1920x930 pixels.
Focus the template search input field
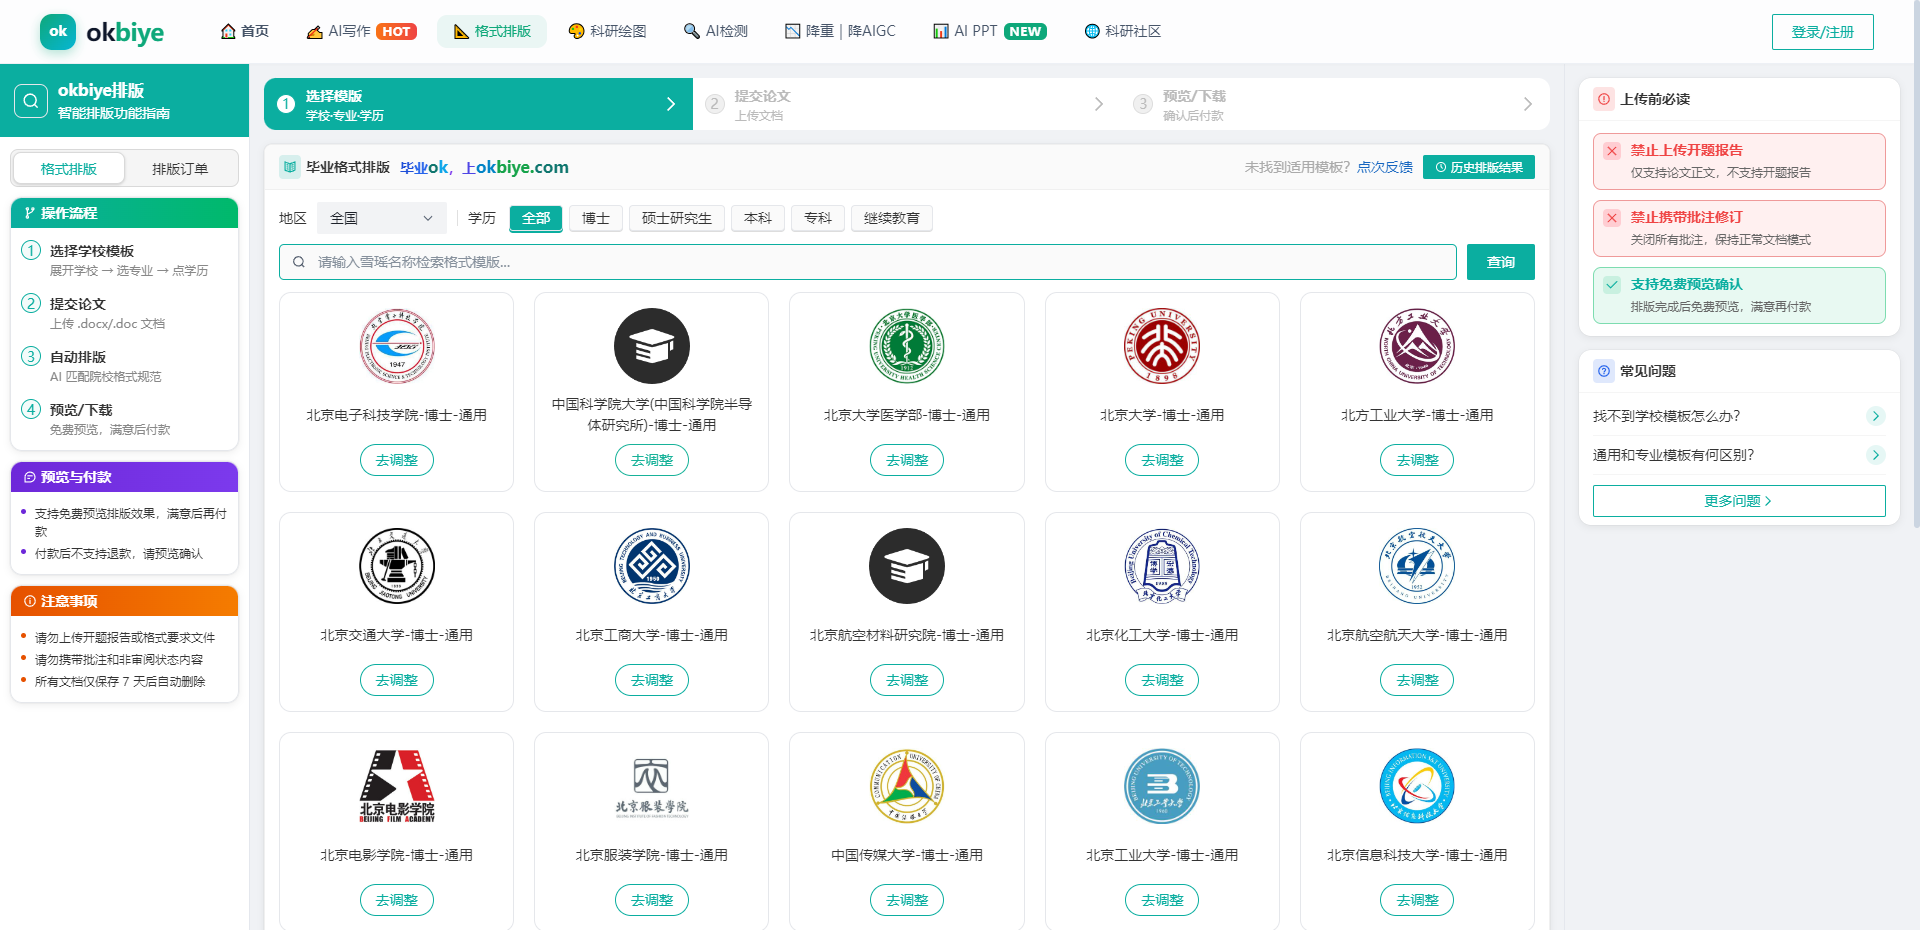click(868, 262)
